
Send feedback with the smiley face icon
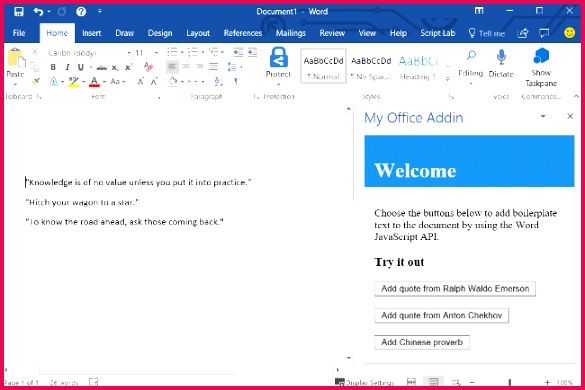pyautogui.click(x=569, y=33)
